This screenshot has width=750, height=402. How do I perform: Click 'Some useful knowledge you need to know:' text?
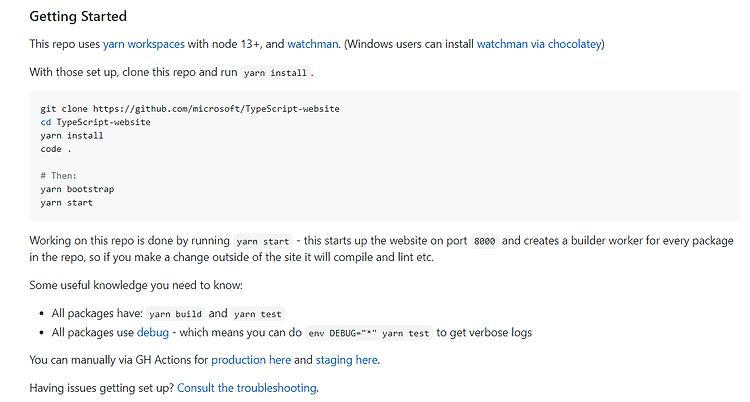click(136, 285)
